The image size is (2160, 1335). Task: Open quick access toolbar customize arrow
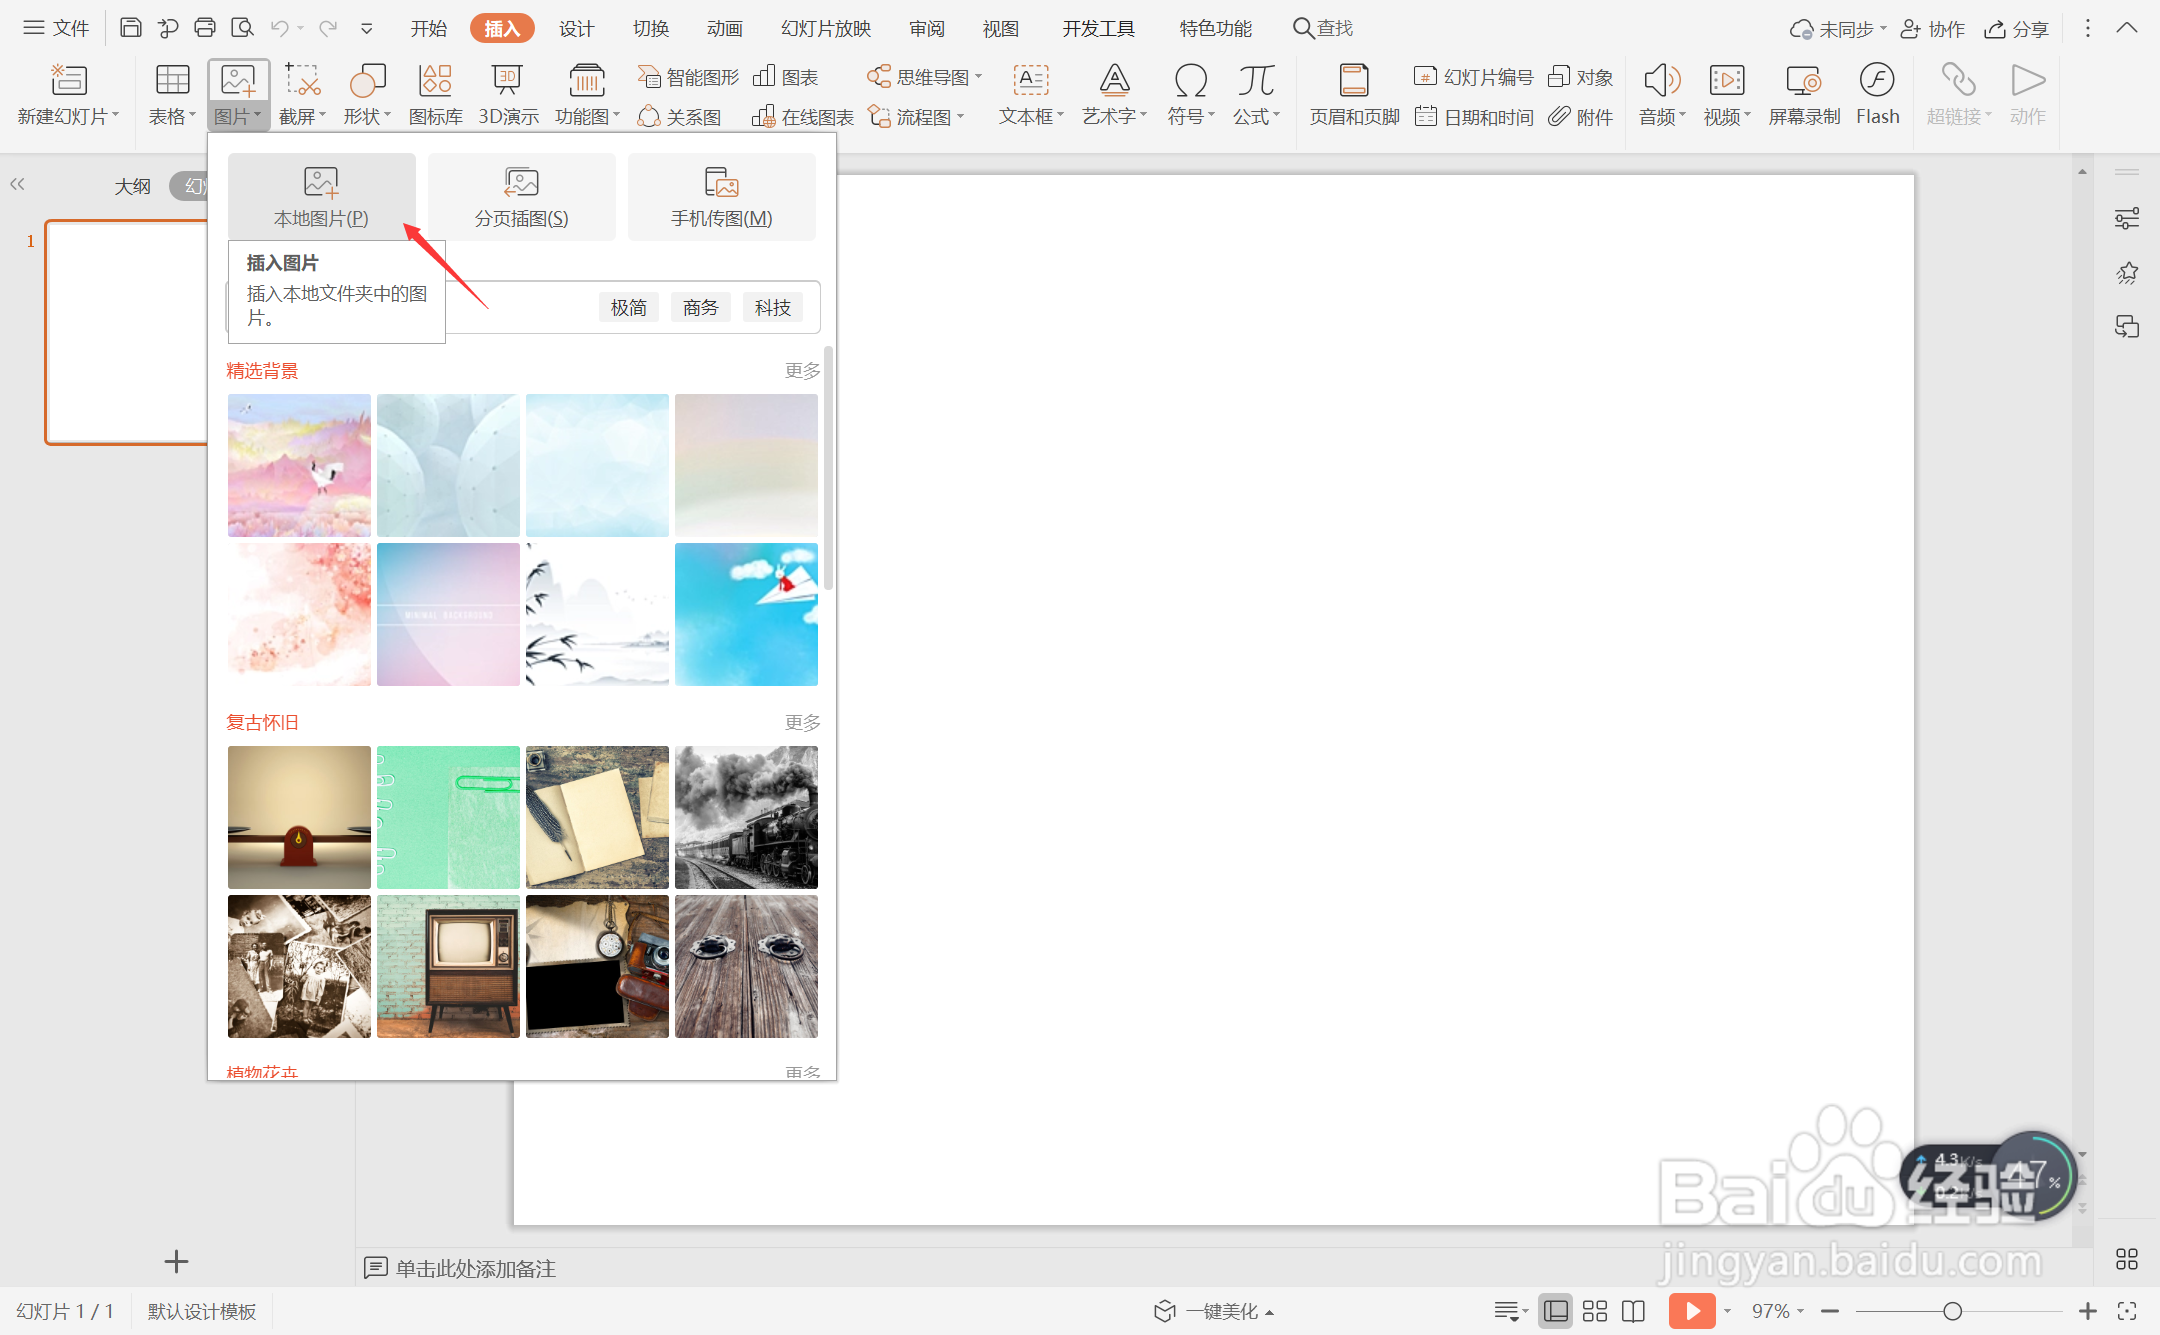[x=367, y=28]
